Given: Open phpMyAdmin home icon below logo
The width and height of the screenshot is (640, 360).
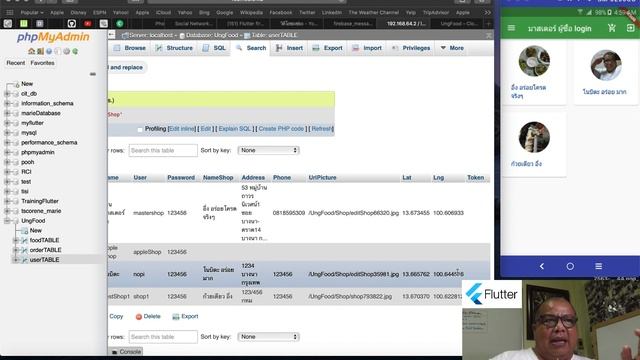Looking at the screenshot, I should [x=31, y=51].
